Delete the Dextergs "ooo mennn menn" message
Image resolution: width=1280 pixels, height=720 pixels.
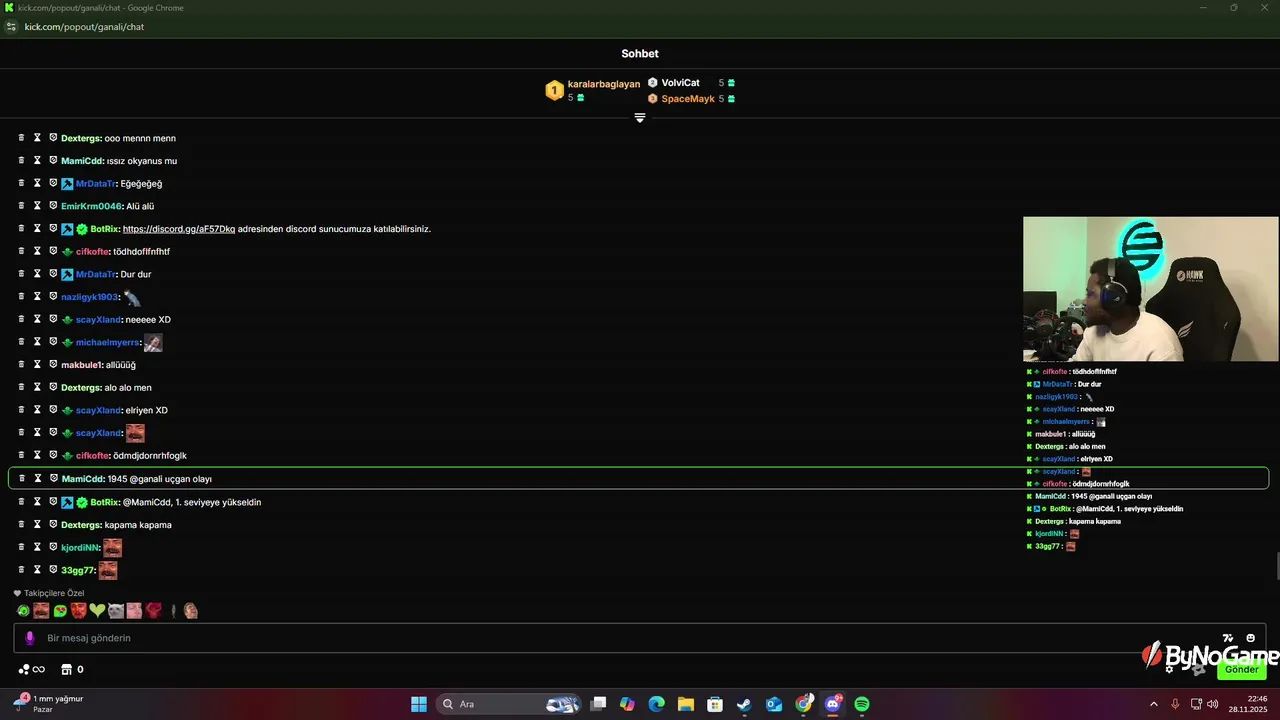pyautogui.click(x=21, y=138)
